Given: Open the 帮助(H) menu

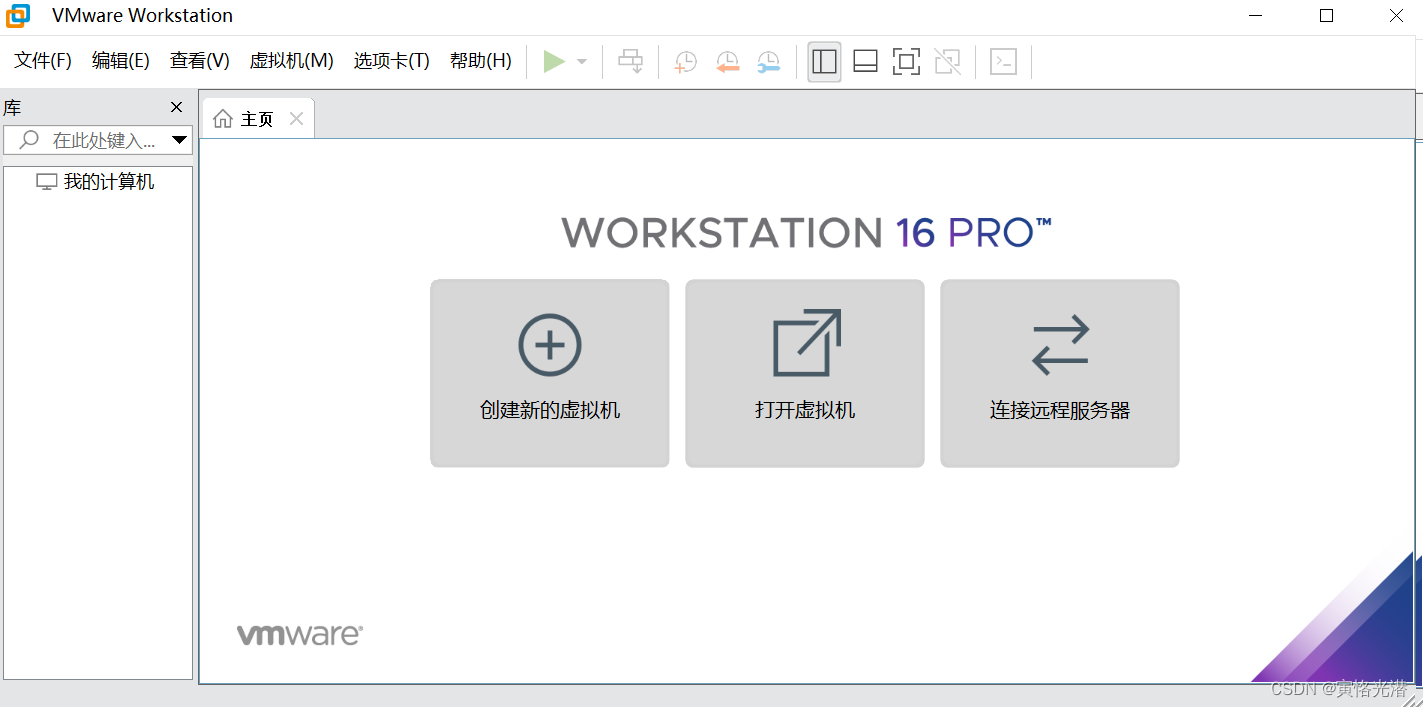Looking at the screenshot, I should pos(481,61).
